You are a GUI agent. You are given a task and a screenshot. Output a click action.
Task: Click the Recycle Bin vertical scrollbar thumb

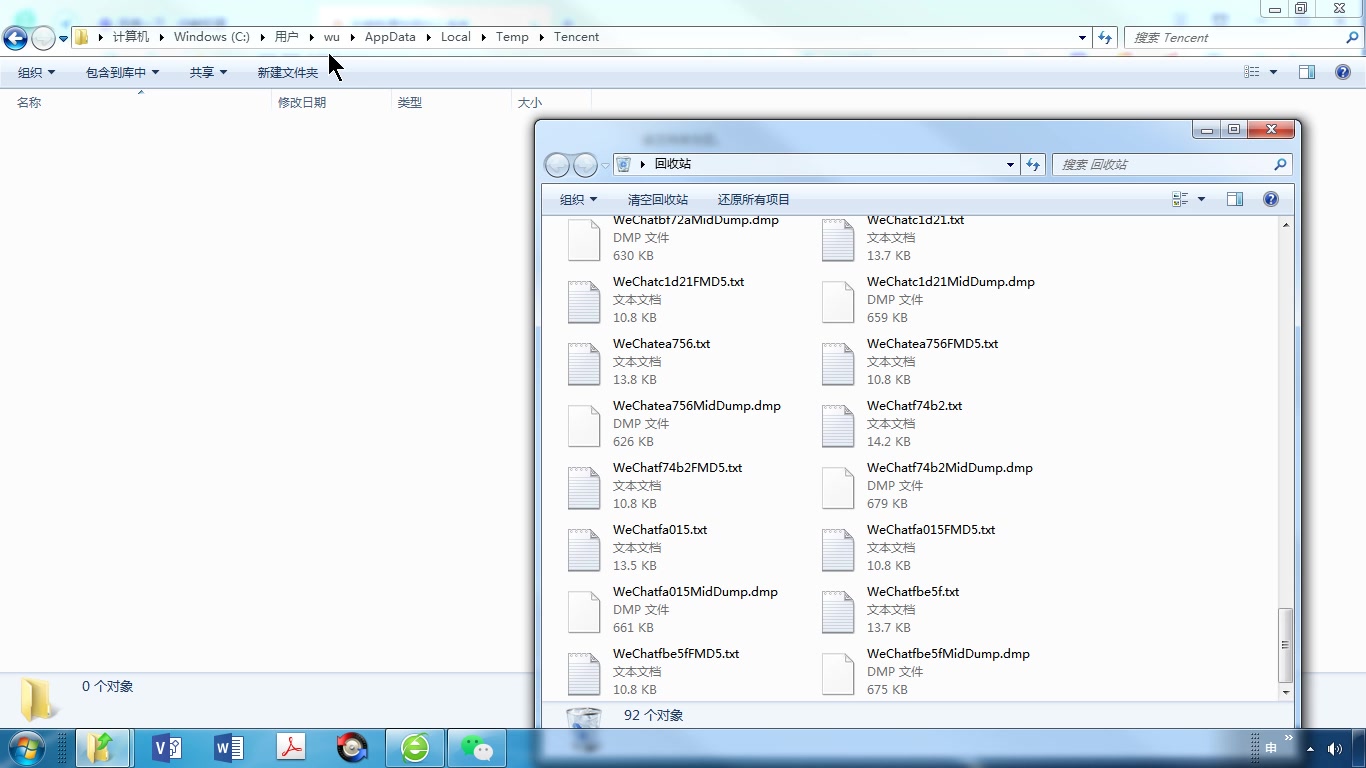click(1286, 645)
